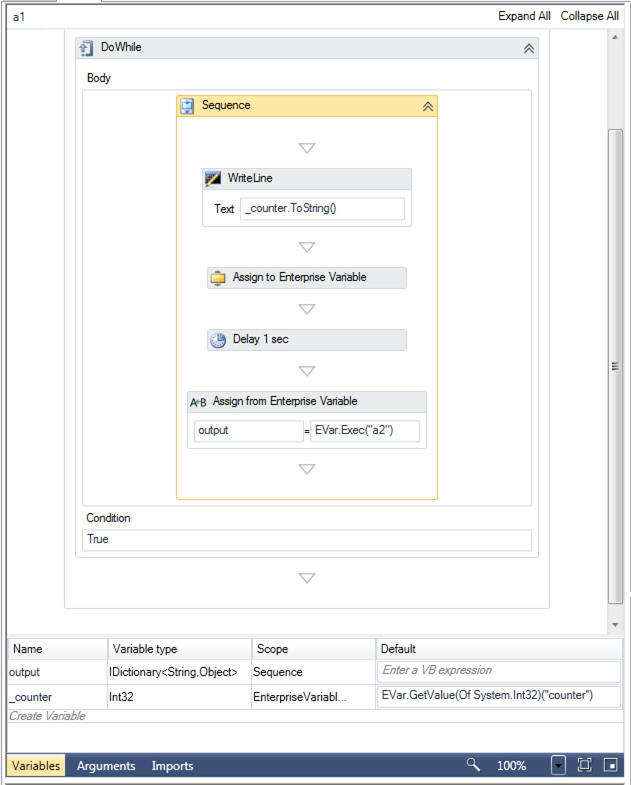
Task: Collapse the DoWhile activity using its chevron
Action: [528, 49]
